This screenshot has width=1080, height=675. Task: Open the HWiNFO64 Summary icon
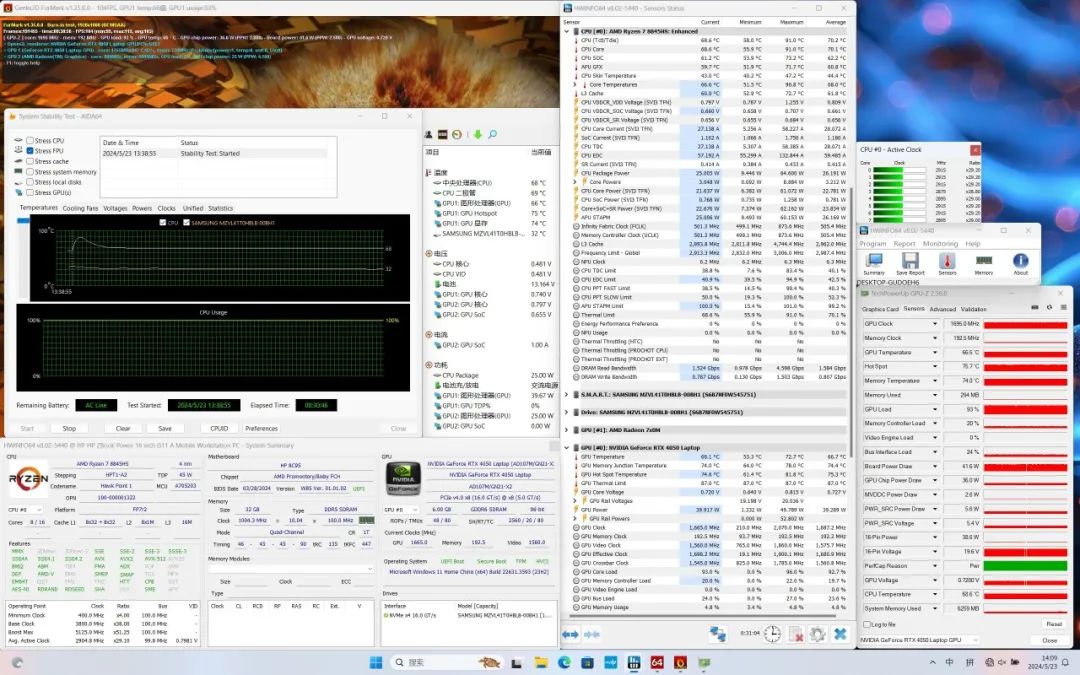tap(874, 262)
